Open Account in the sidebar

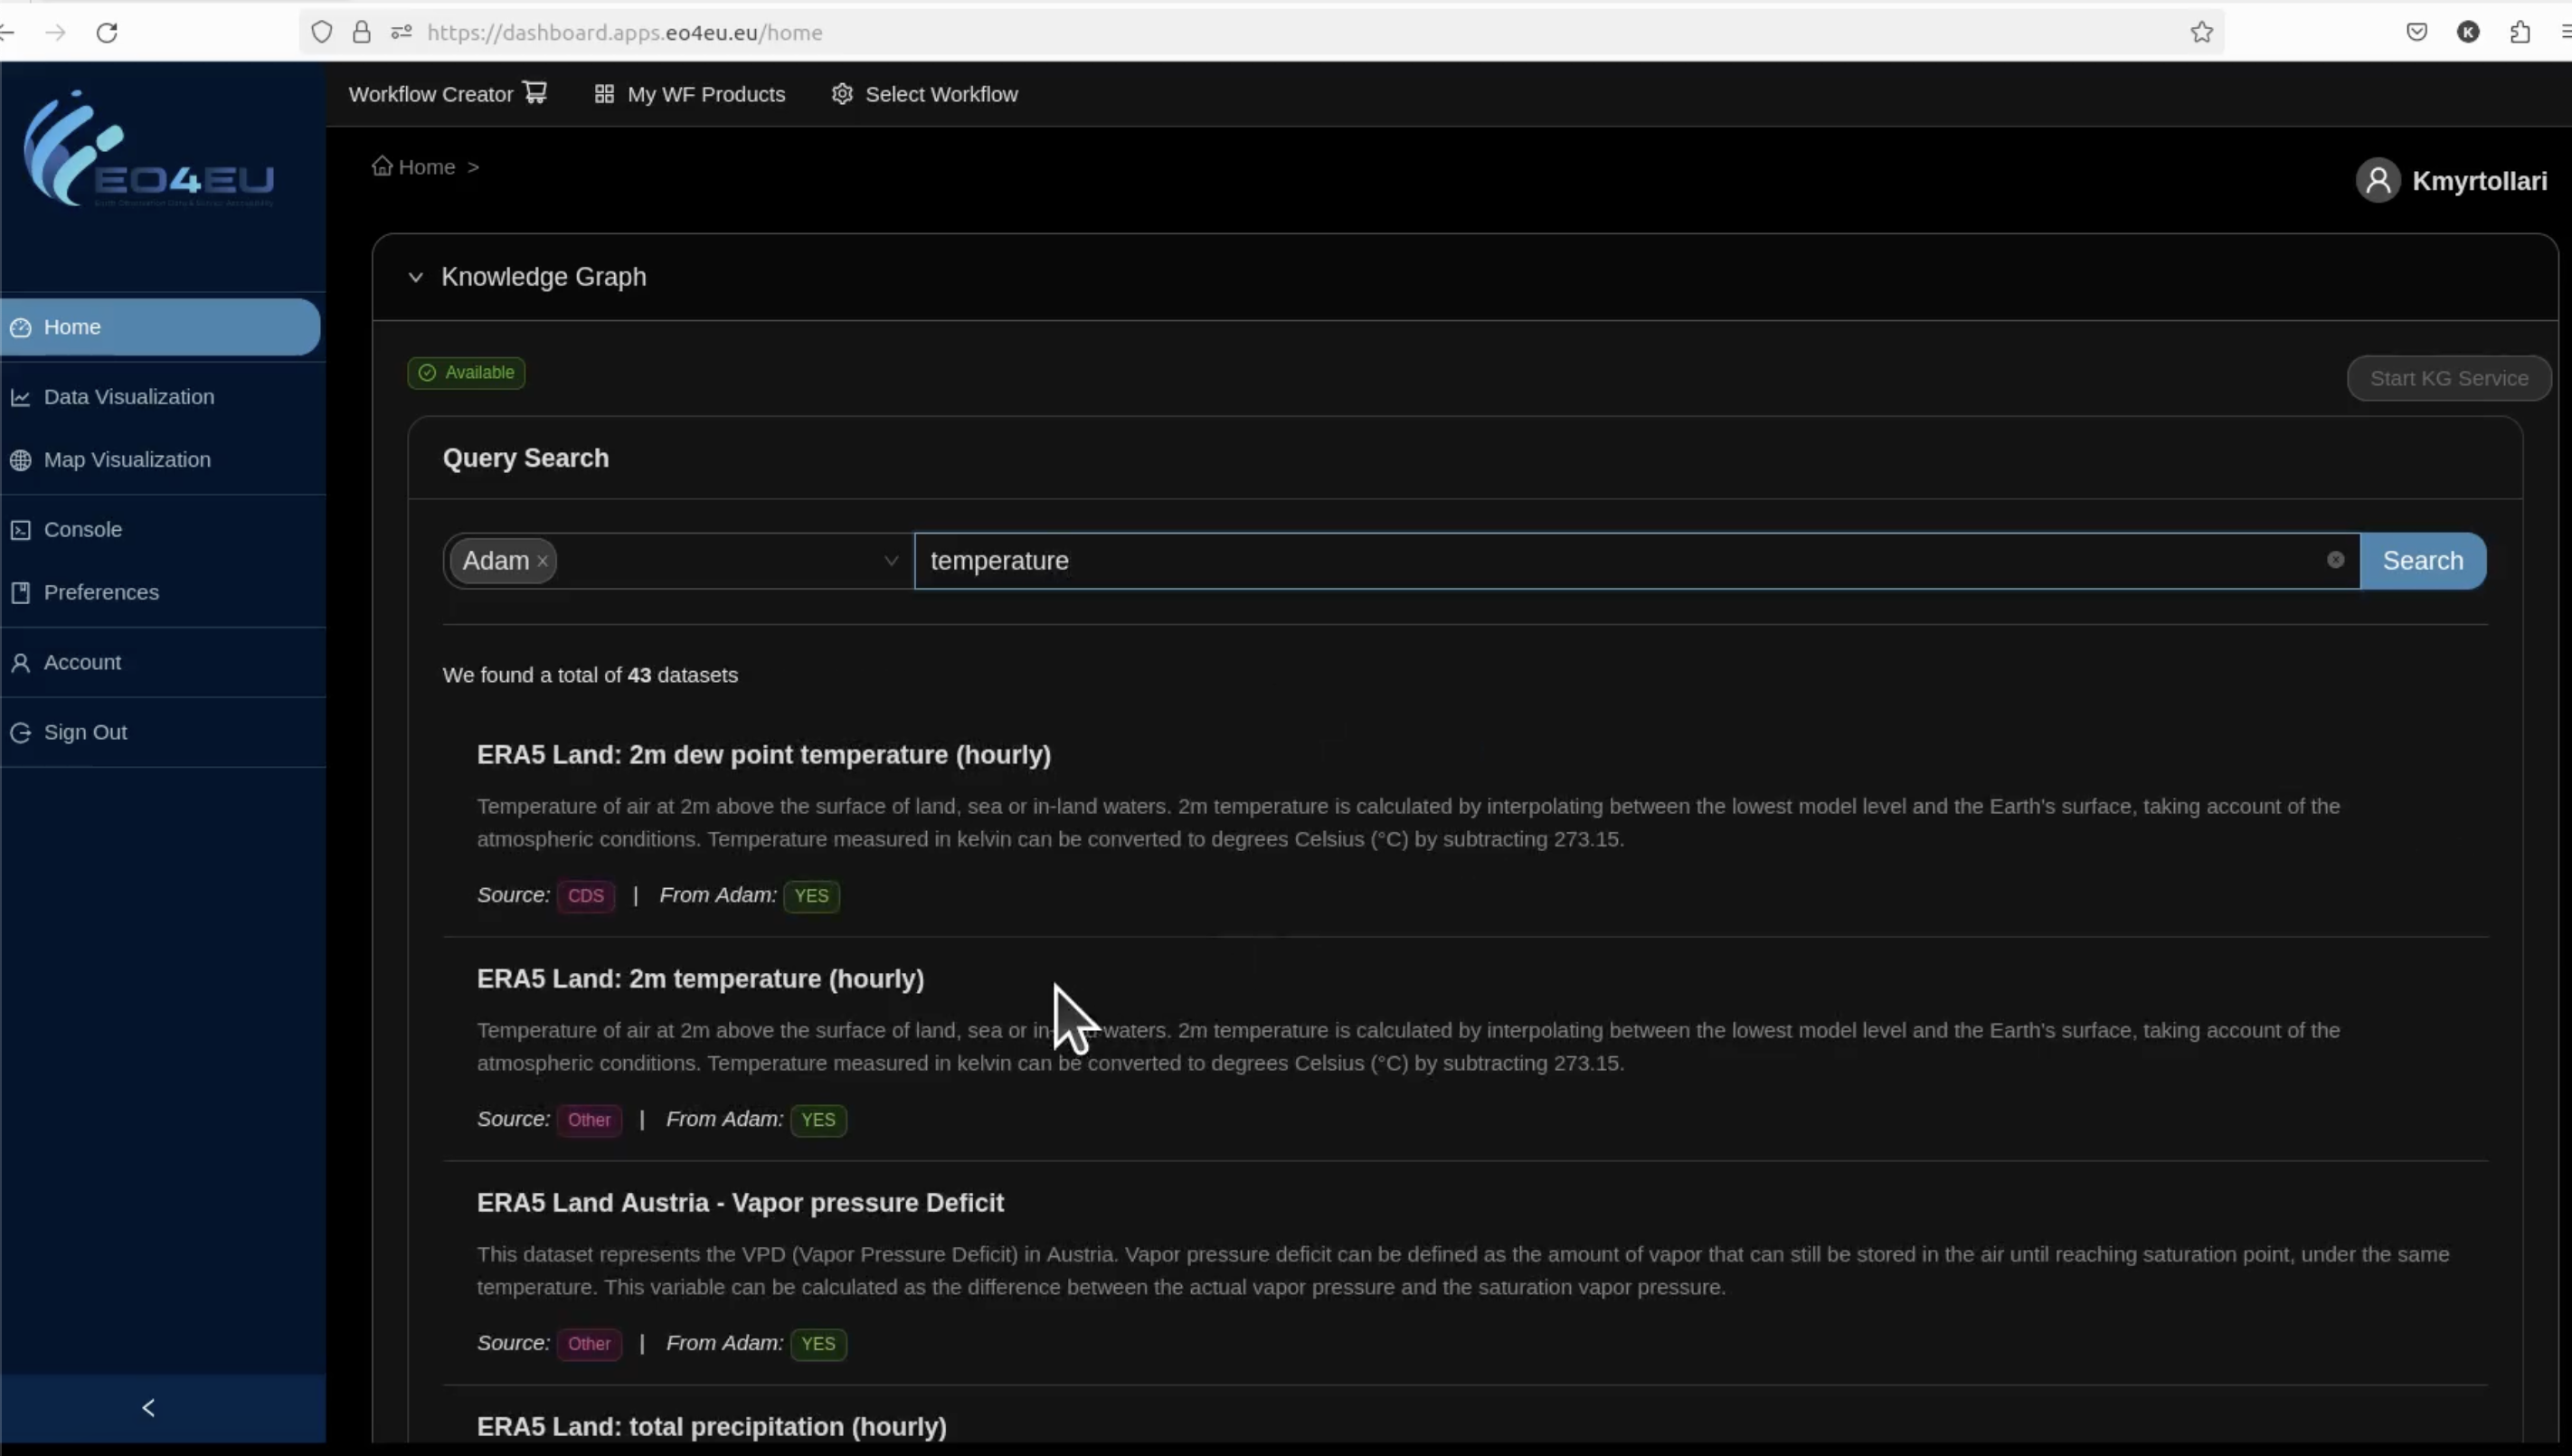point(162,663)
